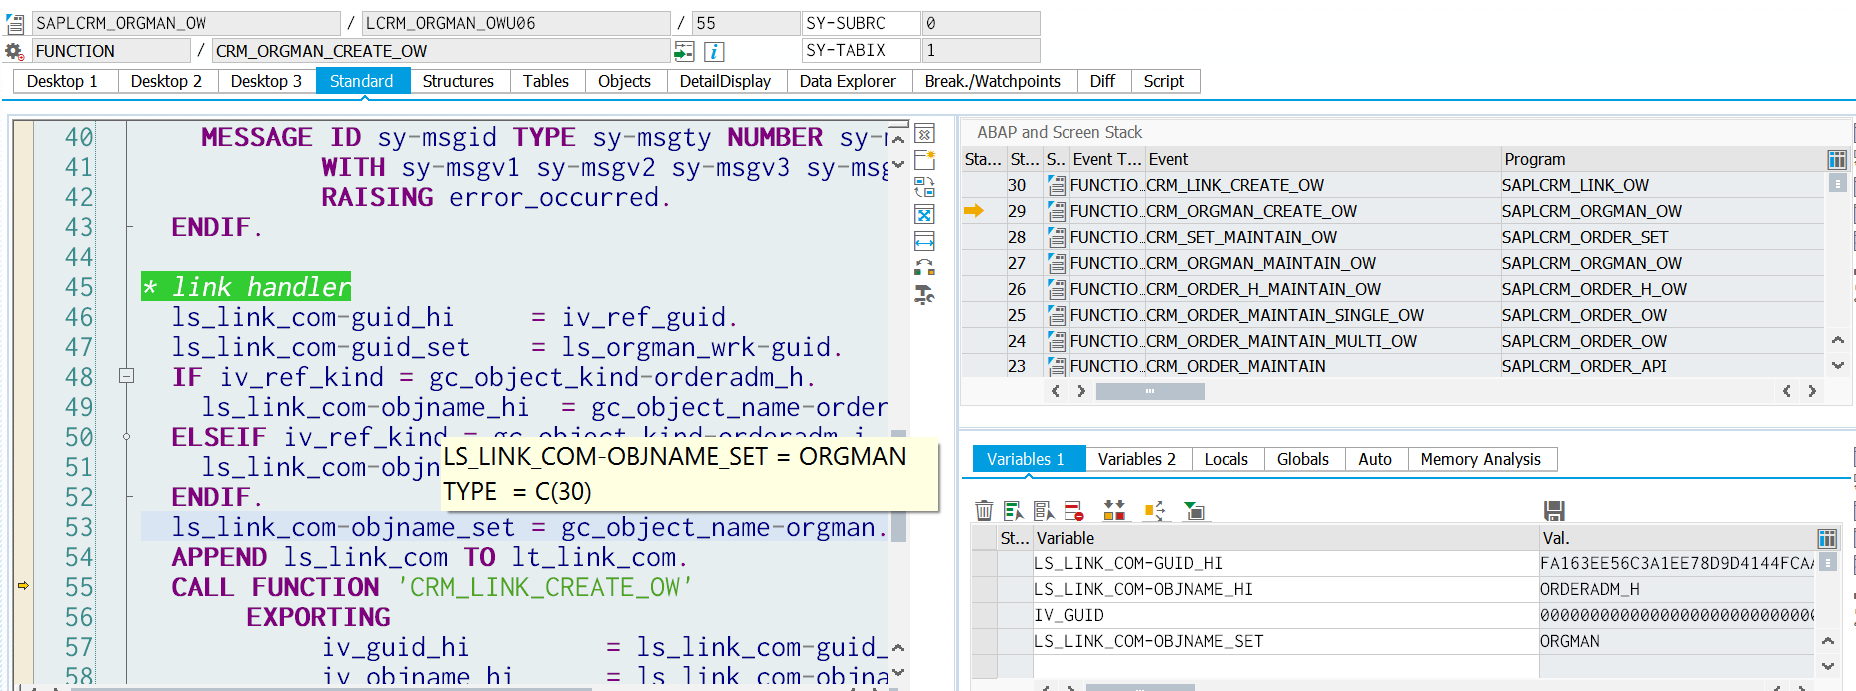Viewport: 1856px width, 691px height.
Task: Collapse the IF block at line 48
Action: click(x=127, y=376)
